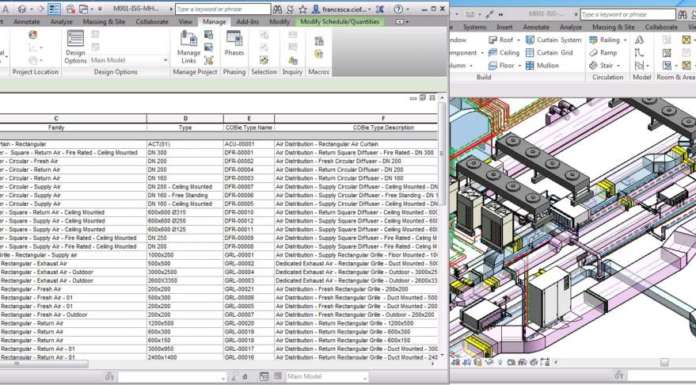This screenshot has width=696, height=385.
Task: Open Manage Links in Manage Project
Action: 189,47
